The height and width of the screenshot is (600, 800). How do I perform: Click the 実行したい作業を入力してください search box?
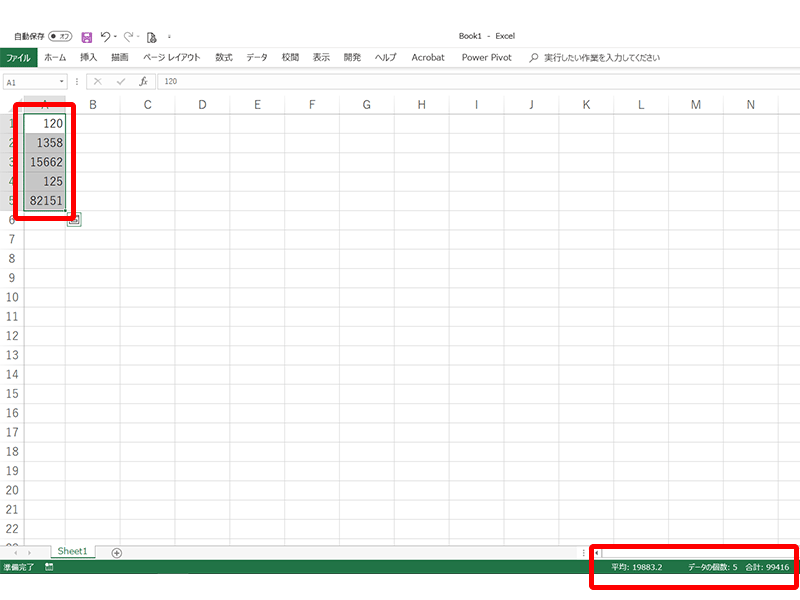point(601,57)
